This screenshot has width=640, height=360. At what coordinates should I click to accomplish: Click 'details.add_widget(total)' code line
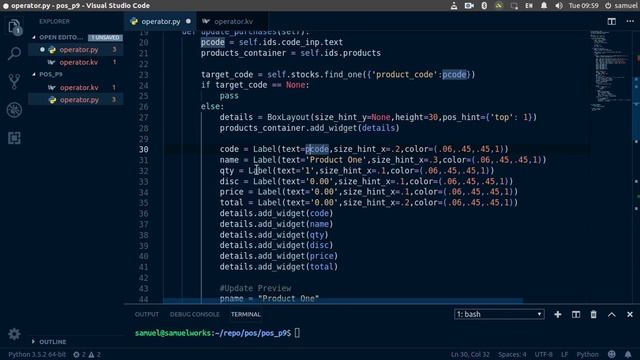[278, 267]
